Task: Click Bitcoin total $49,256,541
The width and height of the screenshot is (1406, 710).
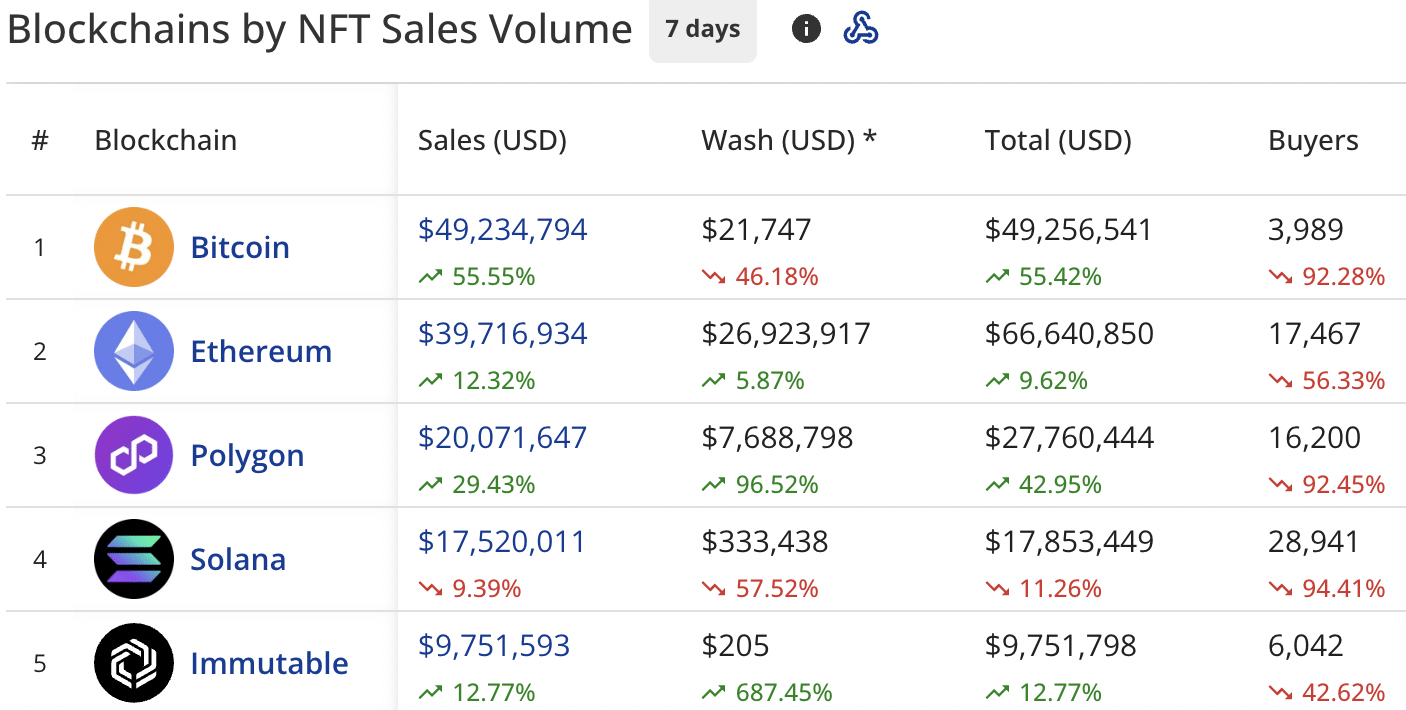Action: click(x=1069, y=230)
